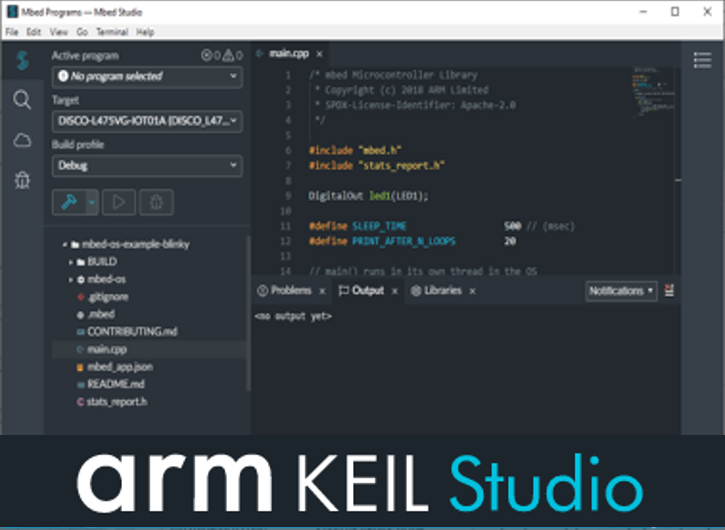Open the Search view in sidebar
This screenshot has width=725, height=530.
[22, 100]
